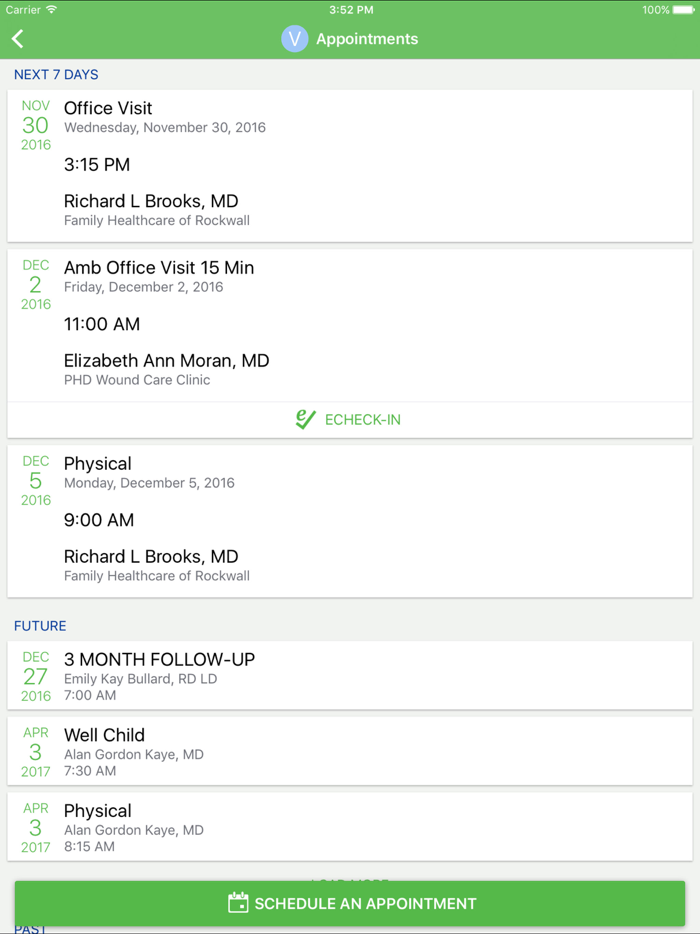Tap the APR 3 Well Child date badge
This screenshot has height=934, width=700.
coord(35,751)
